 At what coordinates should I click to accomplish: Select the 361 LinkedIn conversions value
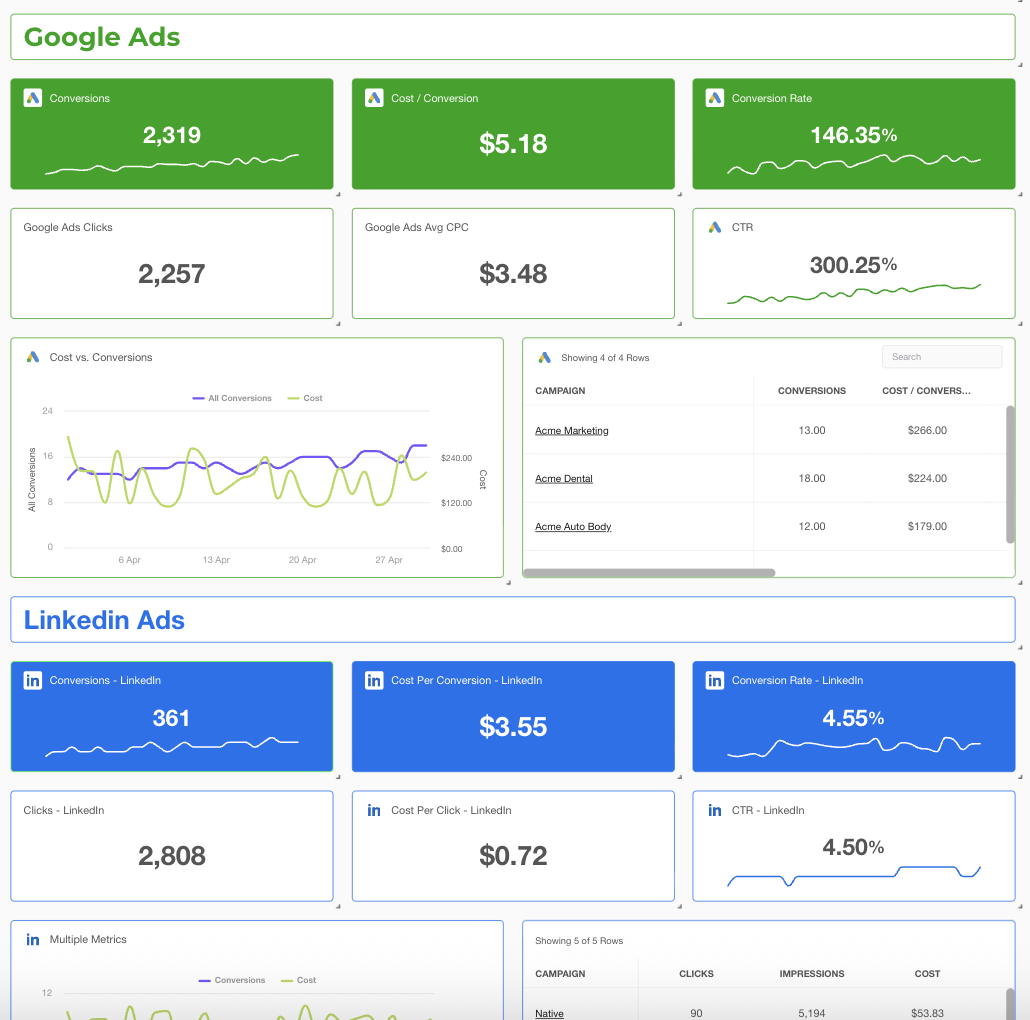(171, 718)
